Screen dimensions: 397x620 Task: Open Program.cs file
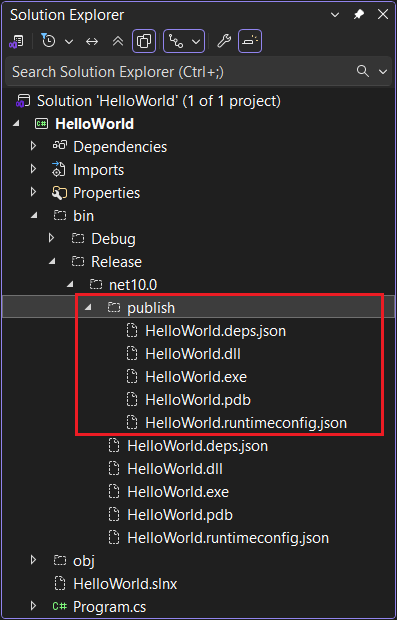(x=110, y=607)
